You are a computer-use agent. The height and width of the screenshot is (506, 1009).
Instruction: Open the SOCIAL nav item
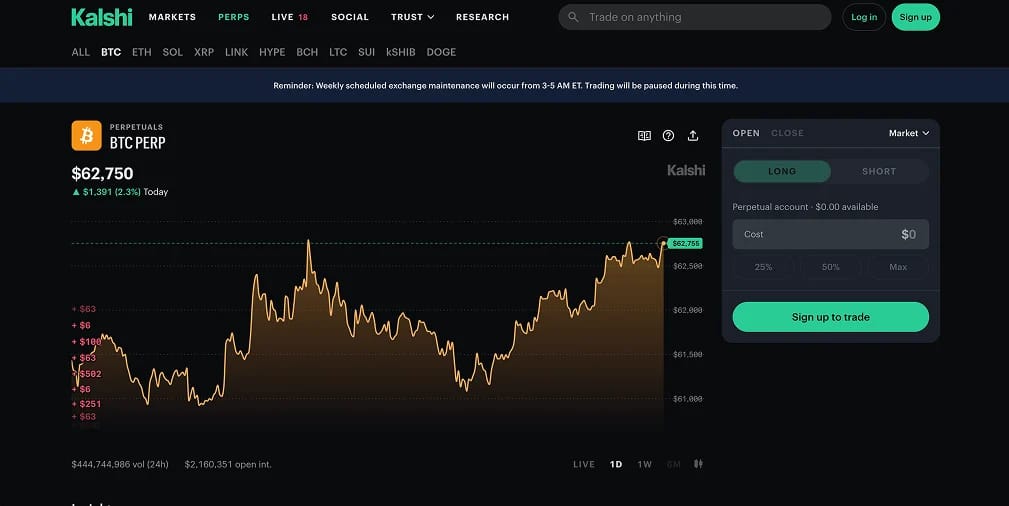350,17
